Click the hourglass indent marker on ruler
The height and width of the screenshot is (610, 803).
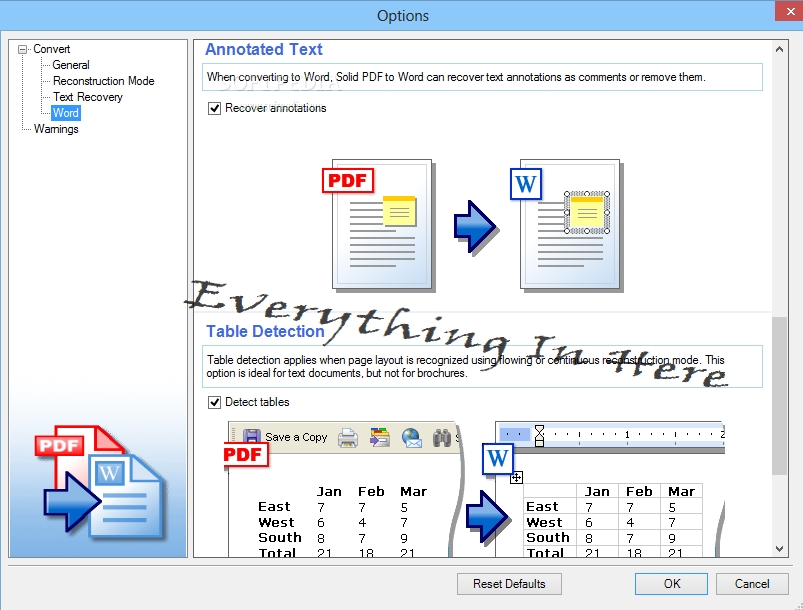click(539, 435)
